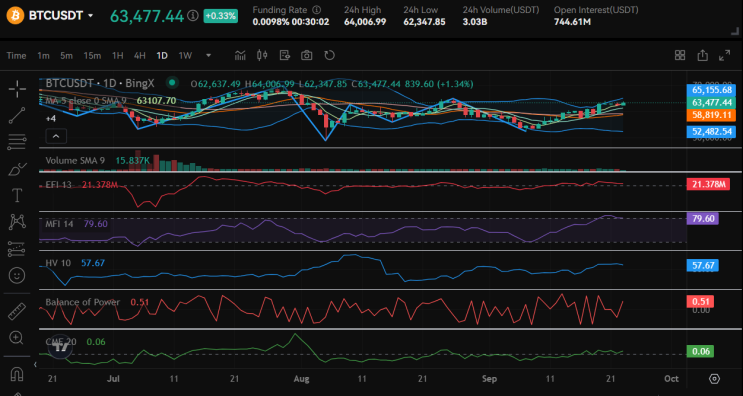
Task: Click the 58,819.11 orange price label
Action: coord(712,115)
